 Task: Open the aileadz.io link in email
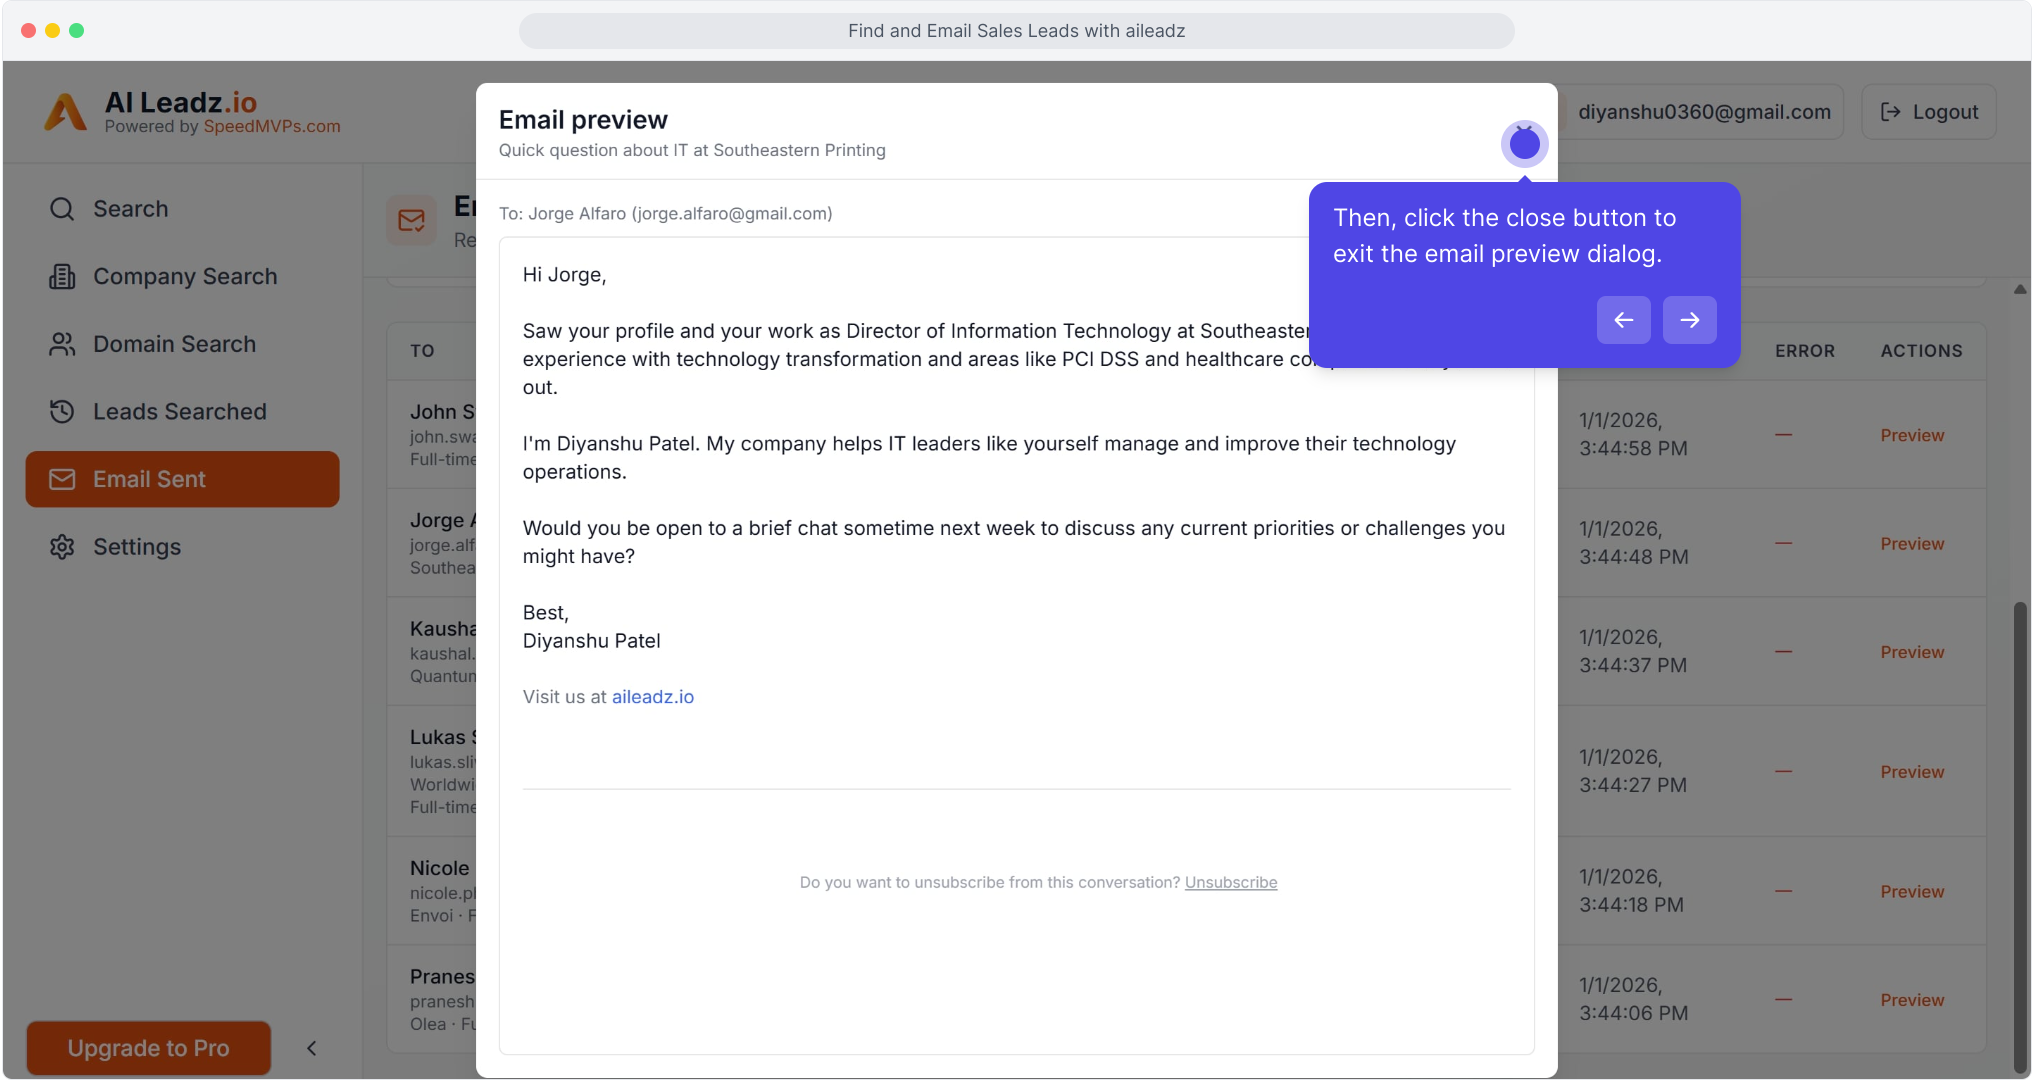pos(652,697)
